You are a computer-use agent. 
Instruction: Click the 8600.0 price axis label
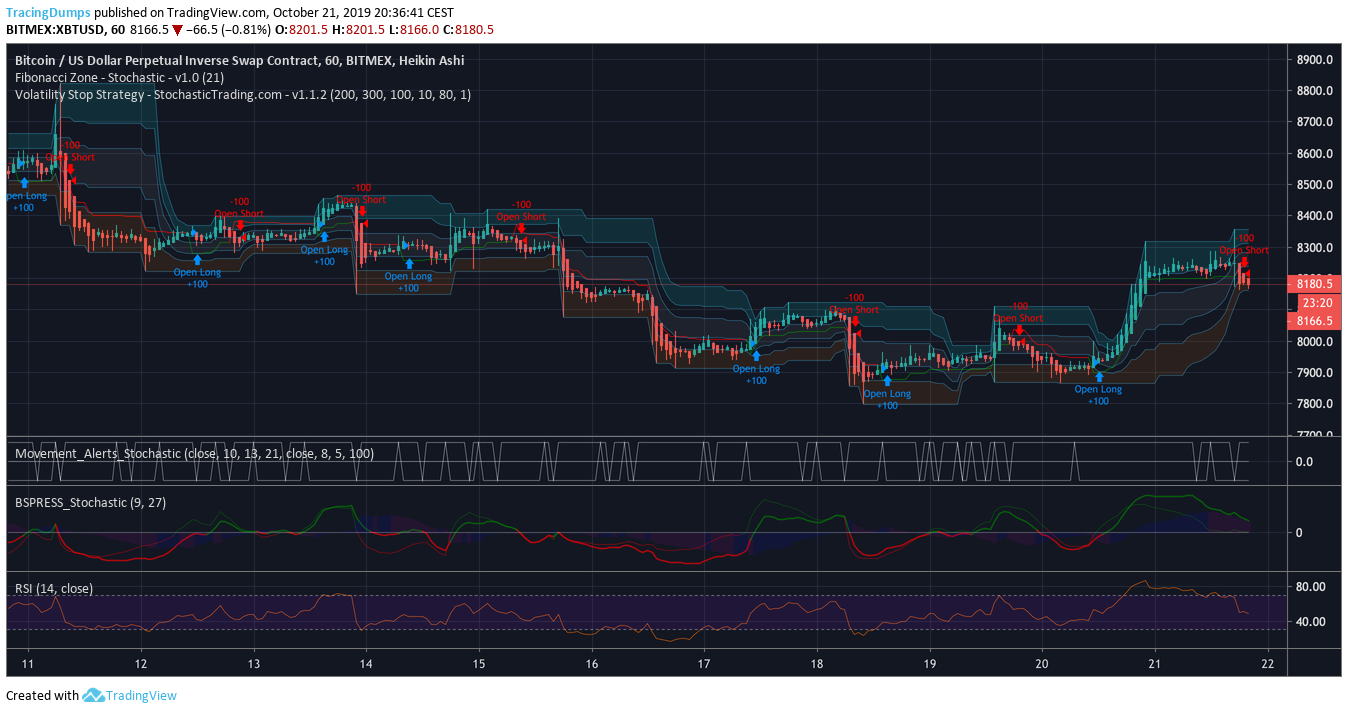(x=1315, y=153)
